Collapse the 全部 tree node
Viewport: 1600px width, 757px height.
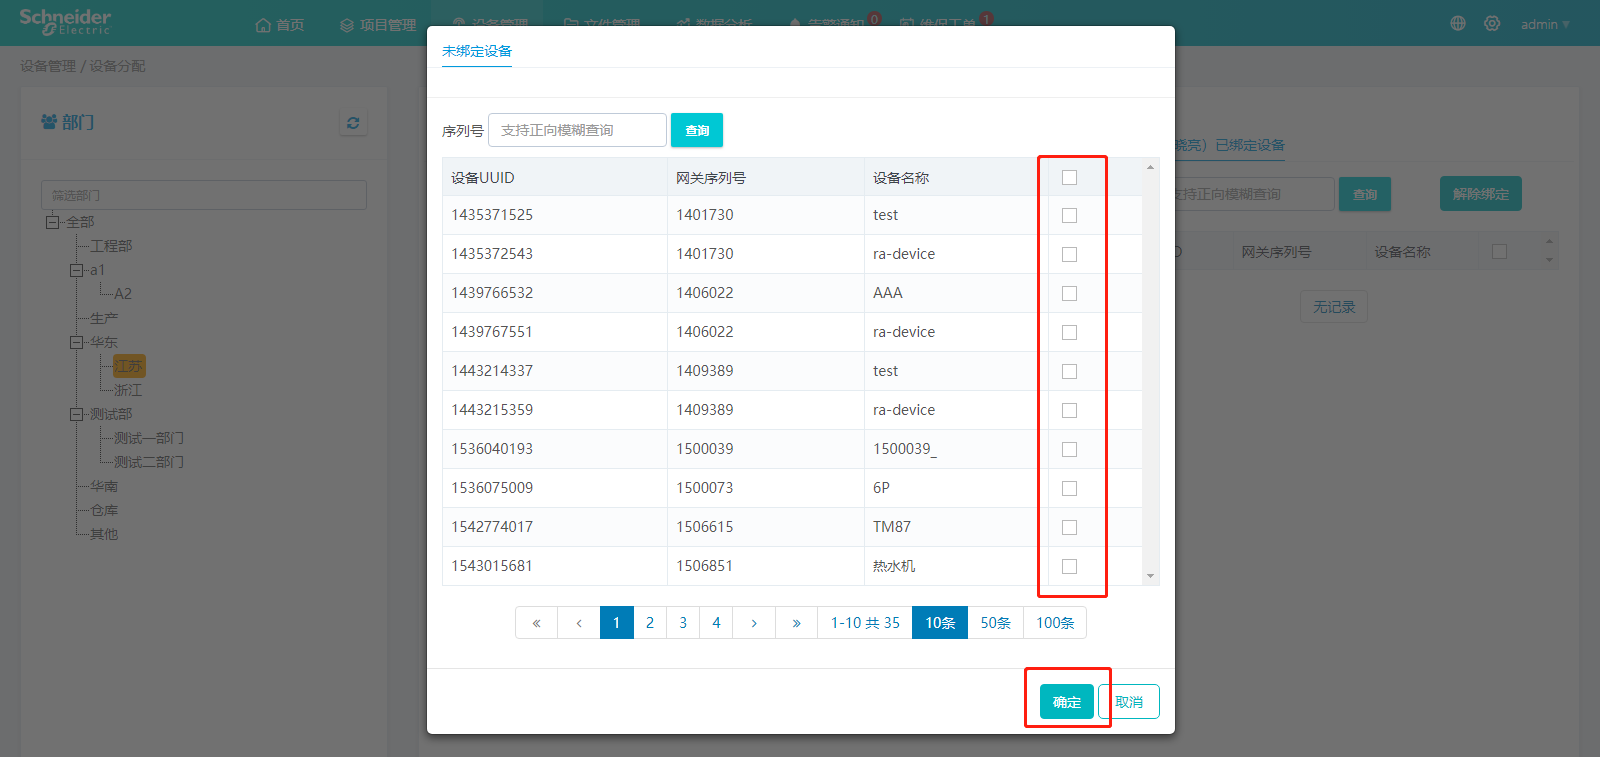tap(52, 222)
